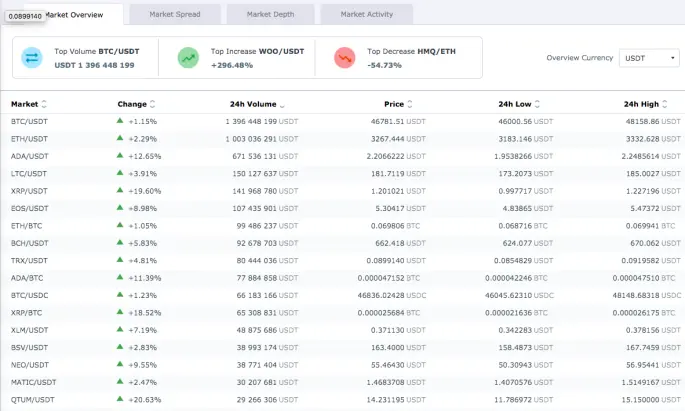Click TRX/USDT price 0.0899140 USDT cell

396,261
